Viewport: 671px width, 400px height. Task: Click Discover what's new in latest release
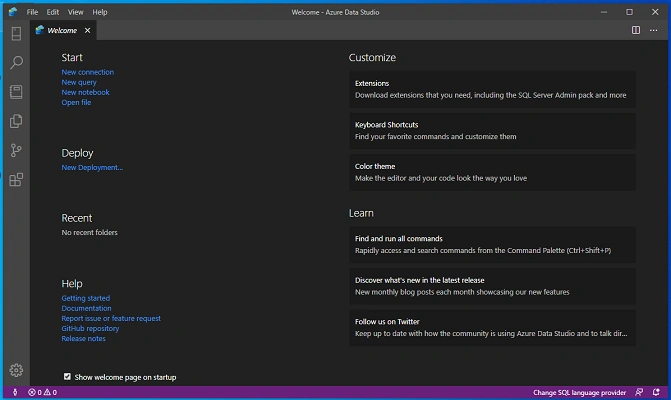pos(493,286)
